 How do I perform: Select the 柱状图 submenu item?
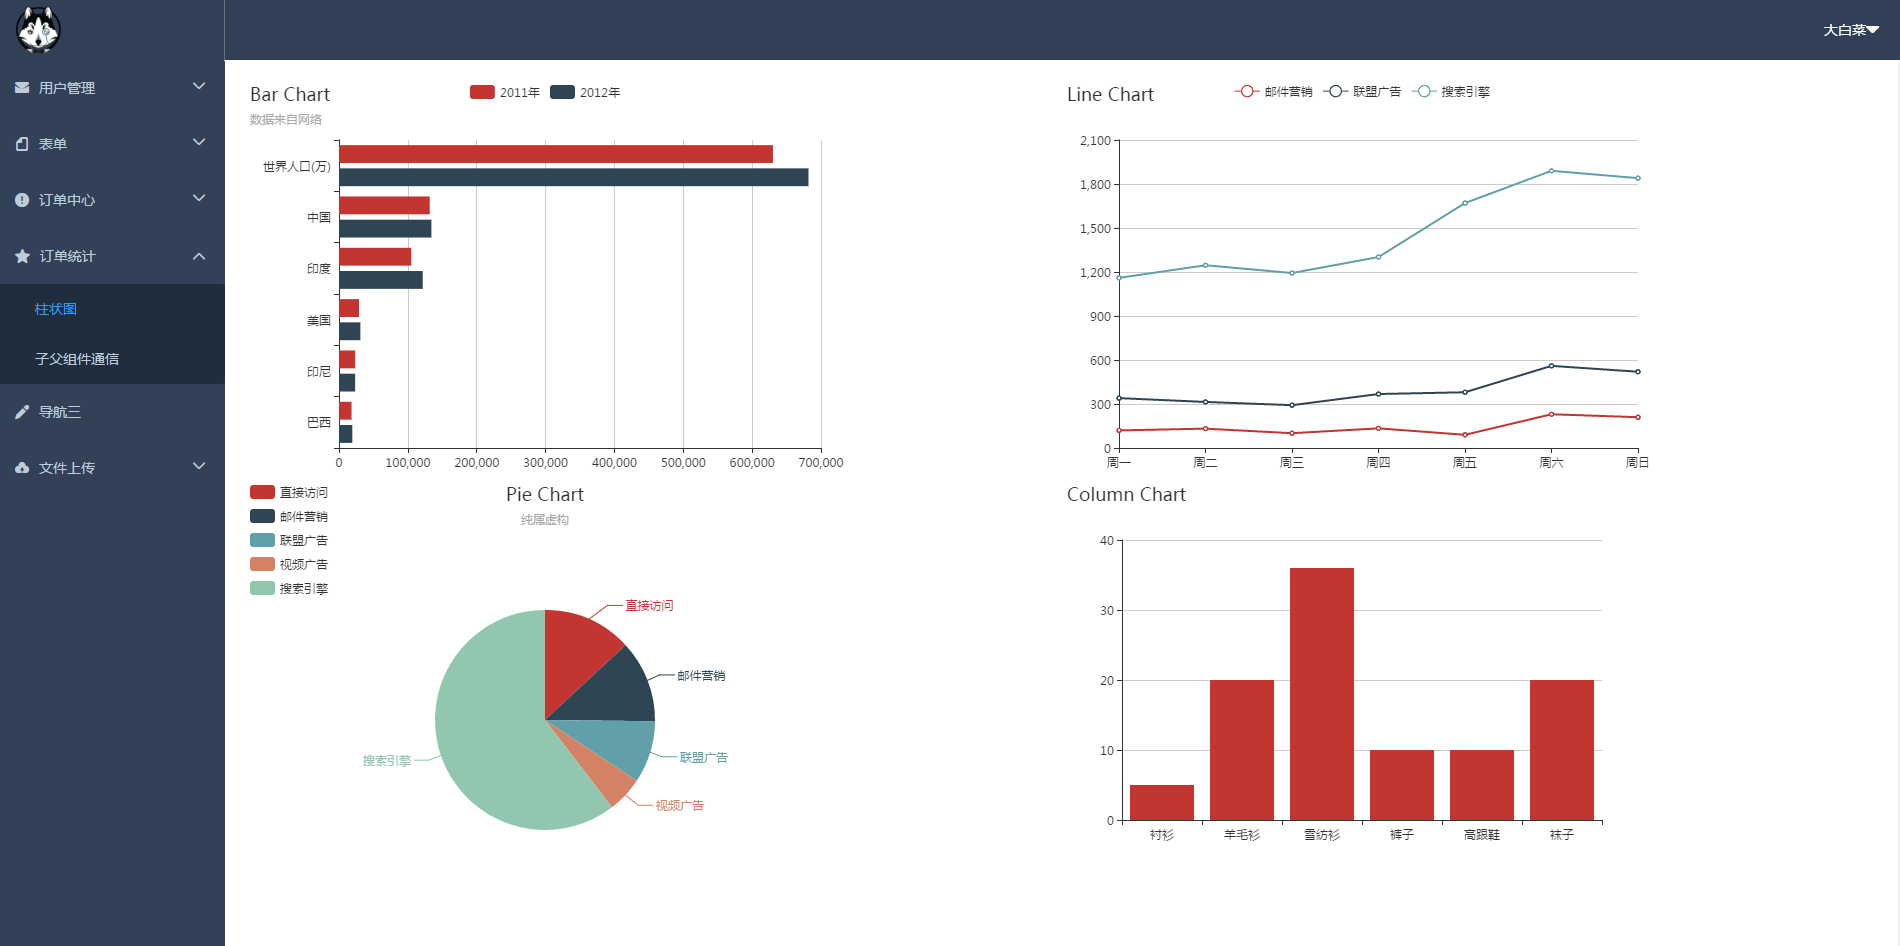[x=56, y=309]
